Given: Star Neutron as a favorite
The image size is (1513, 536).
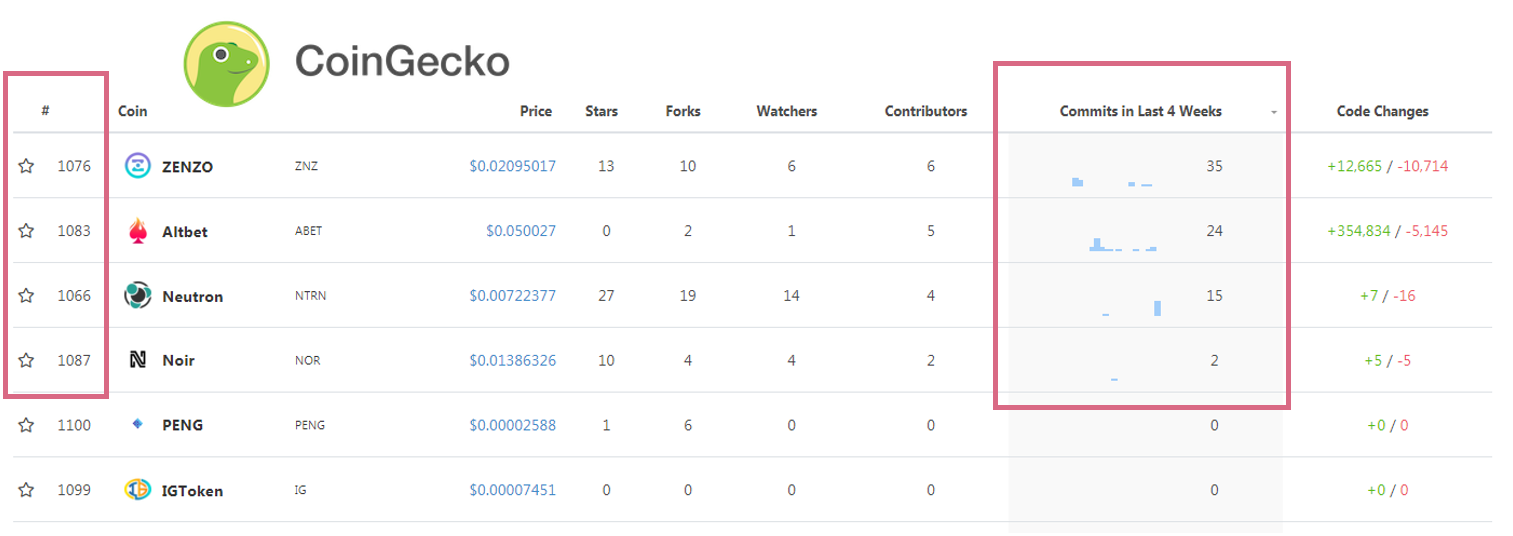Looking at the screenshot, I should pyautogui.click(x=27, y=296).
